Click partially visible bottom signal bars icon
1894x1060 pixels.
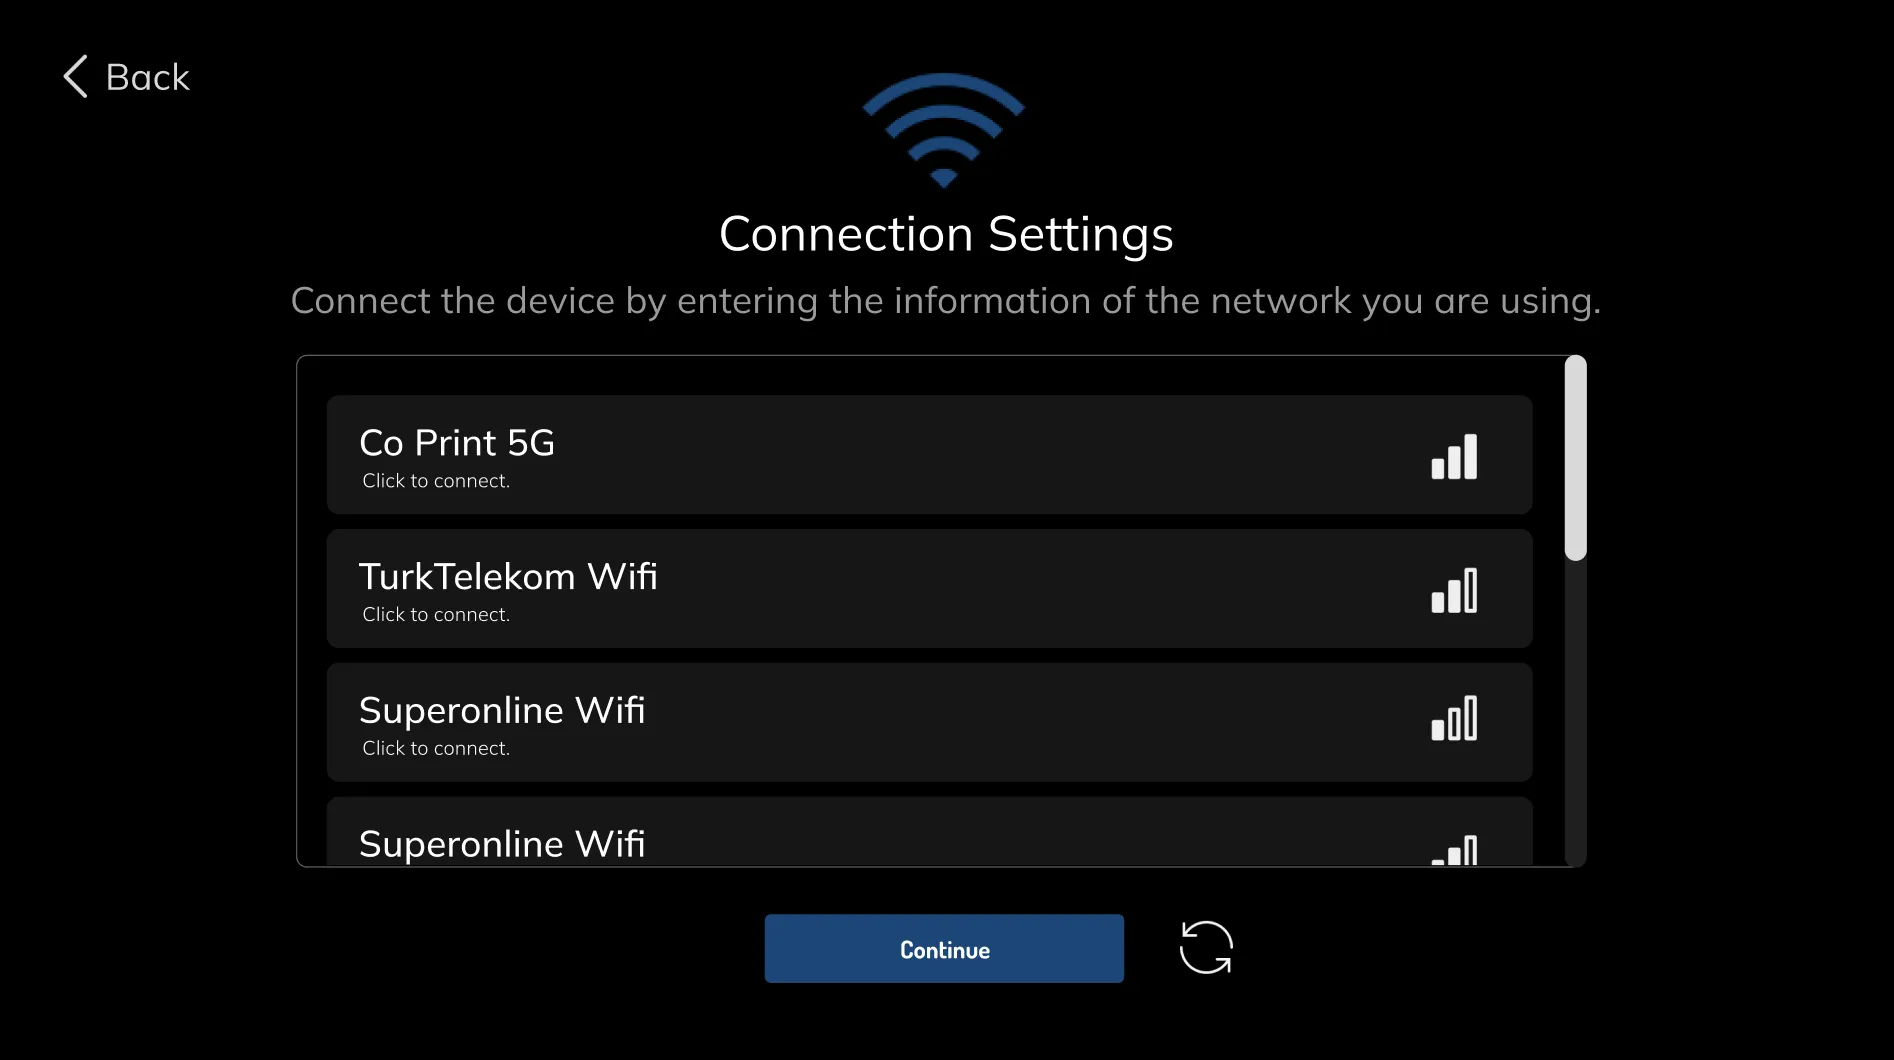click(1454, 850)
